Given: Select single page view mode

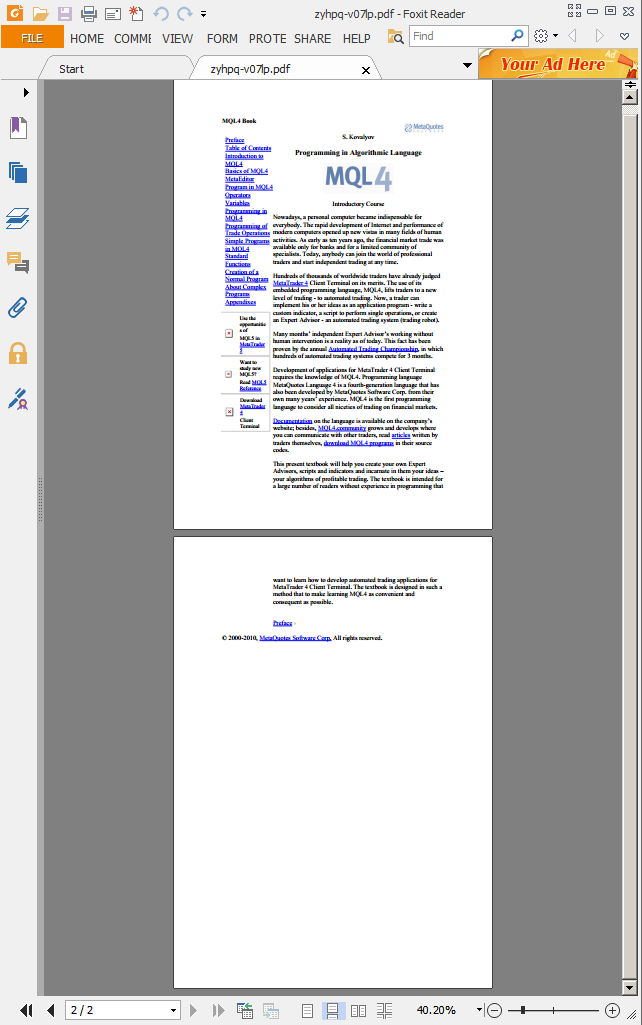Looking at the screenshot, I should pos(307,1011).
